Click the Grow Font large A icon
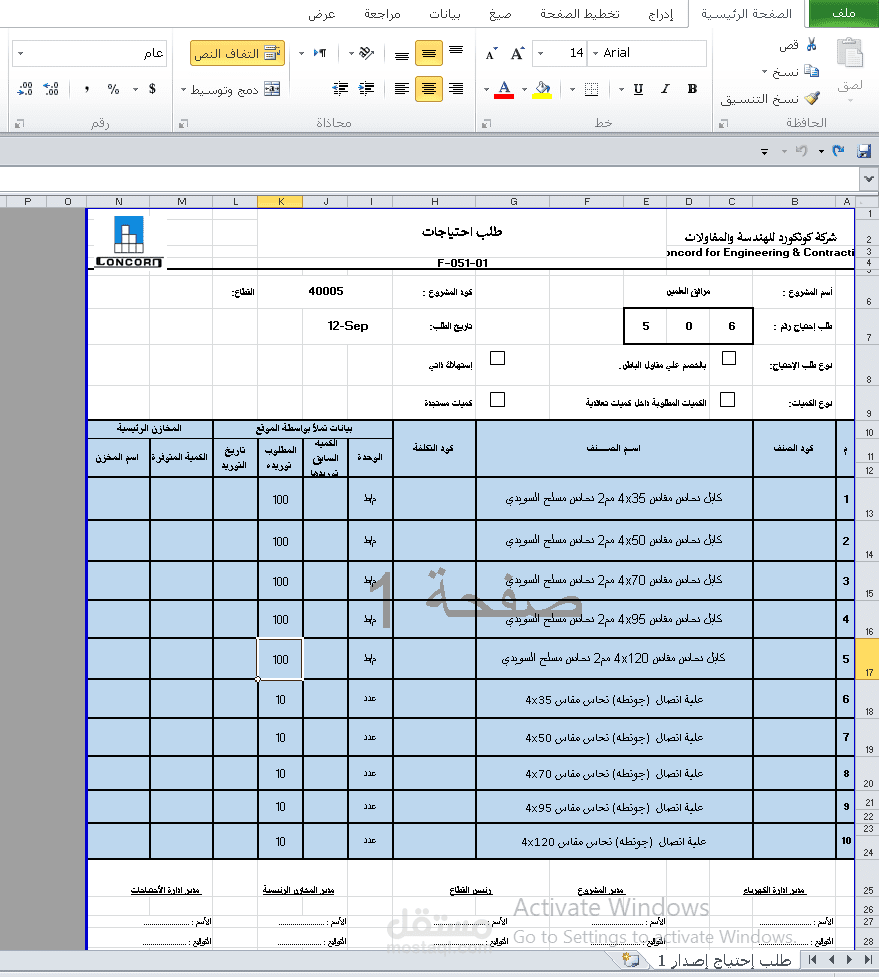The image size is (879, 977). pyautogui.click(x=517, y=54)
